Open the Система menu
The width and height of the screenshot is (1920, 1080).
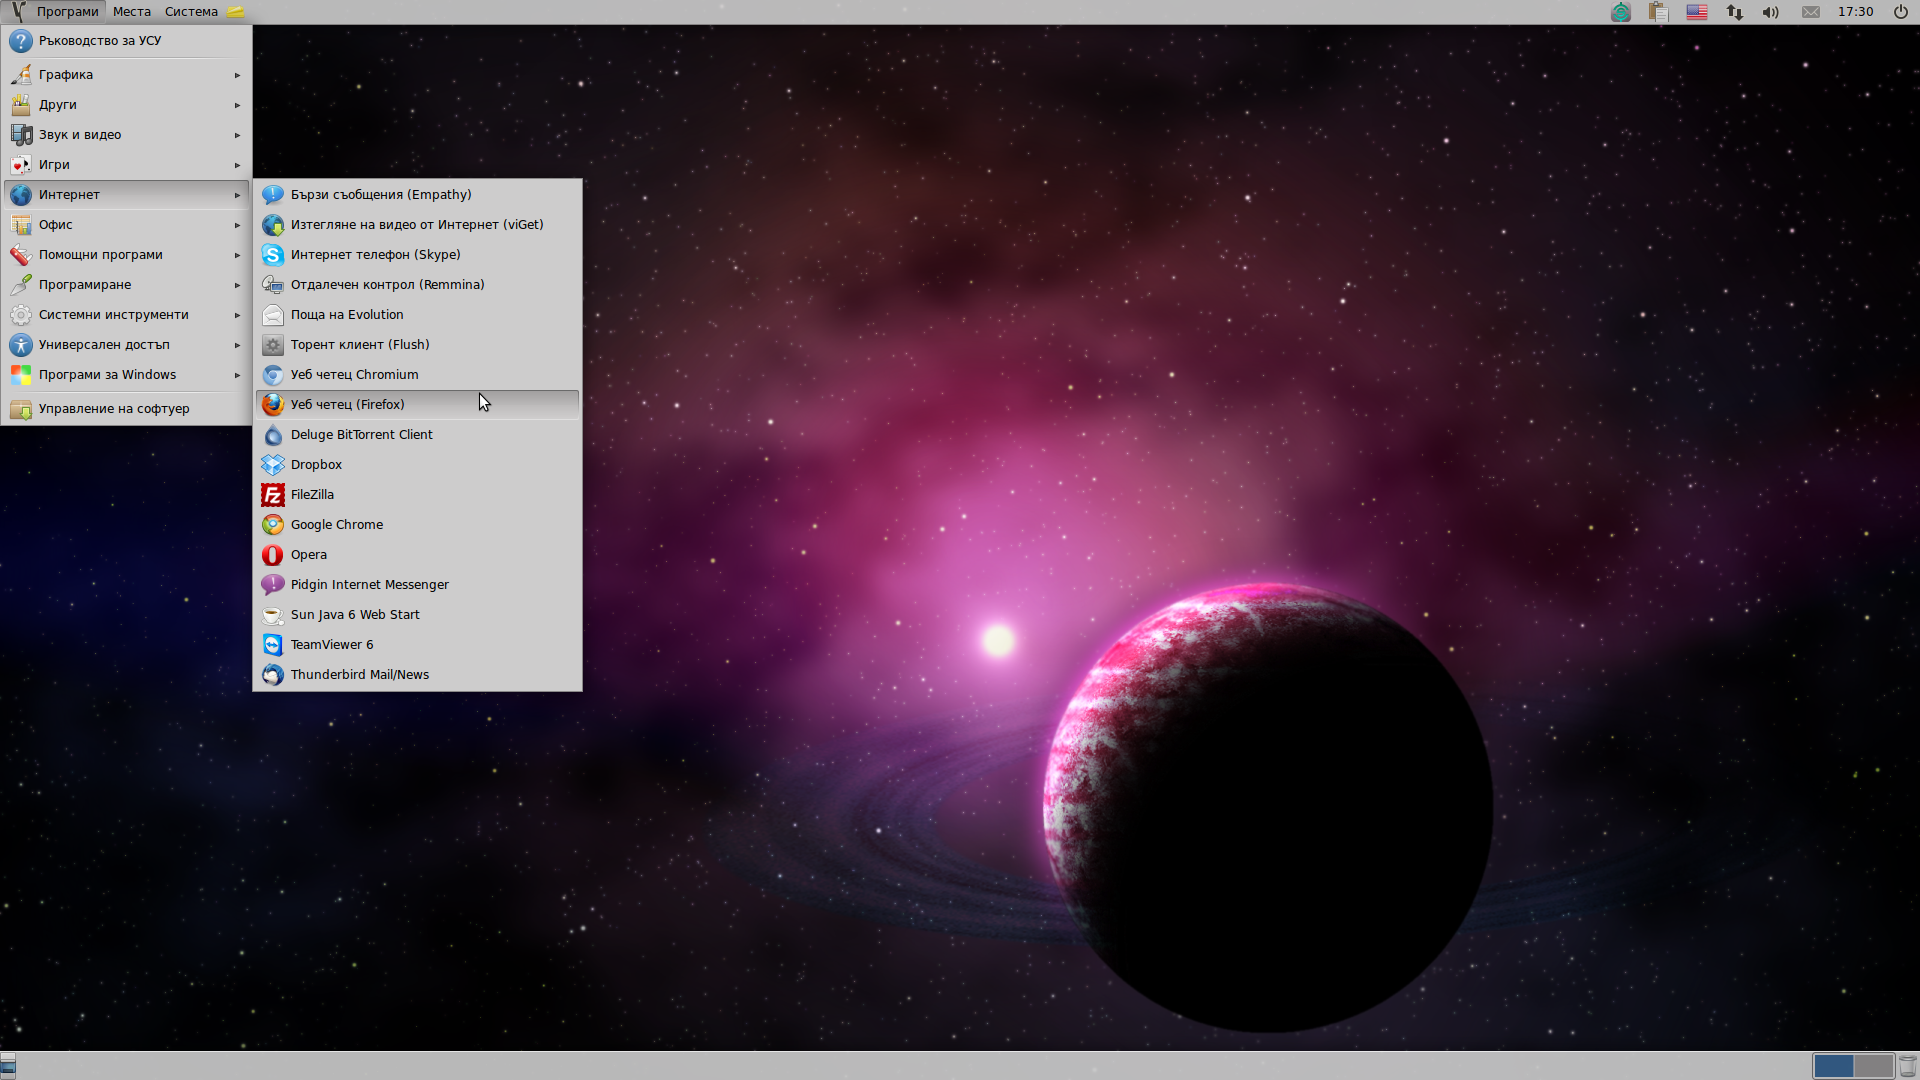(x=191, y=12)
